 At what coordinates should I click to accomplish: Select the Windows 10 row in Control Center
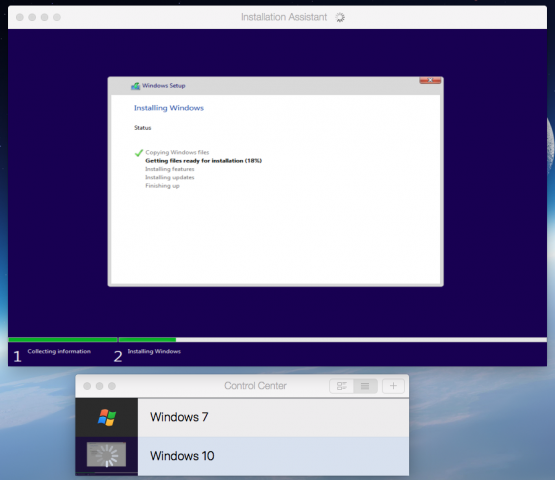(x=242, y=456)
